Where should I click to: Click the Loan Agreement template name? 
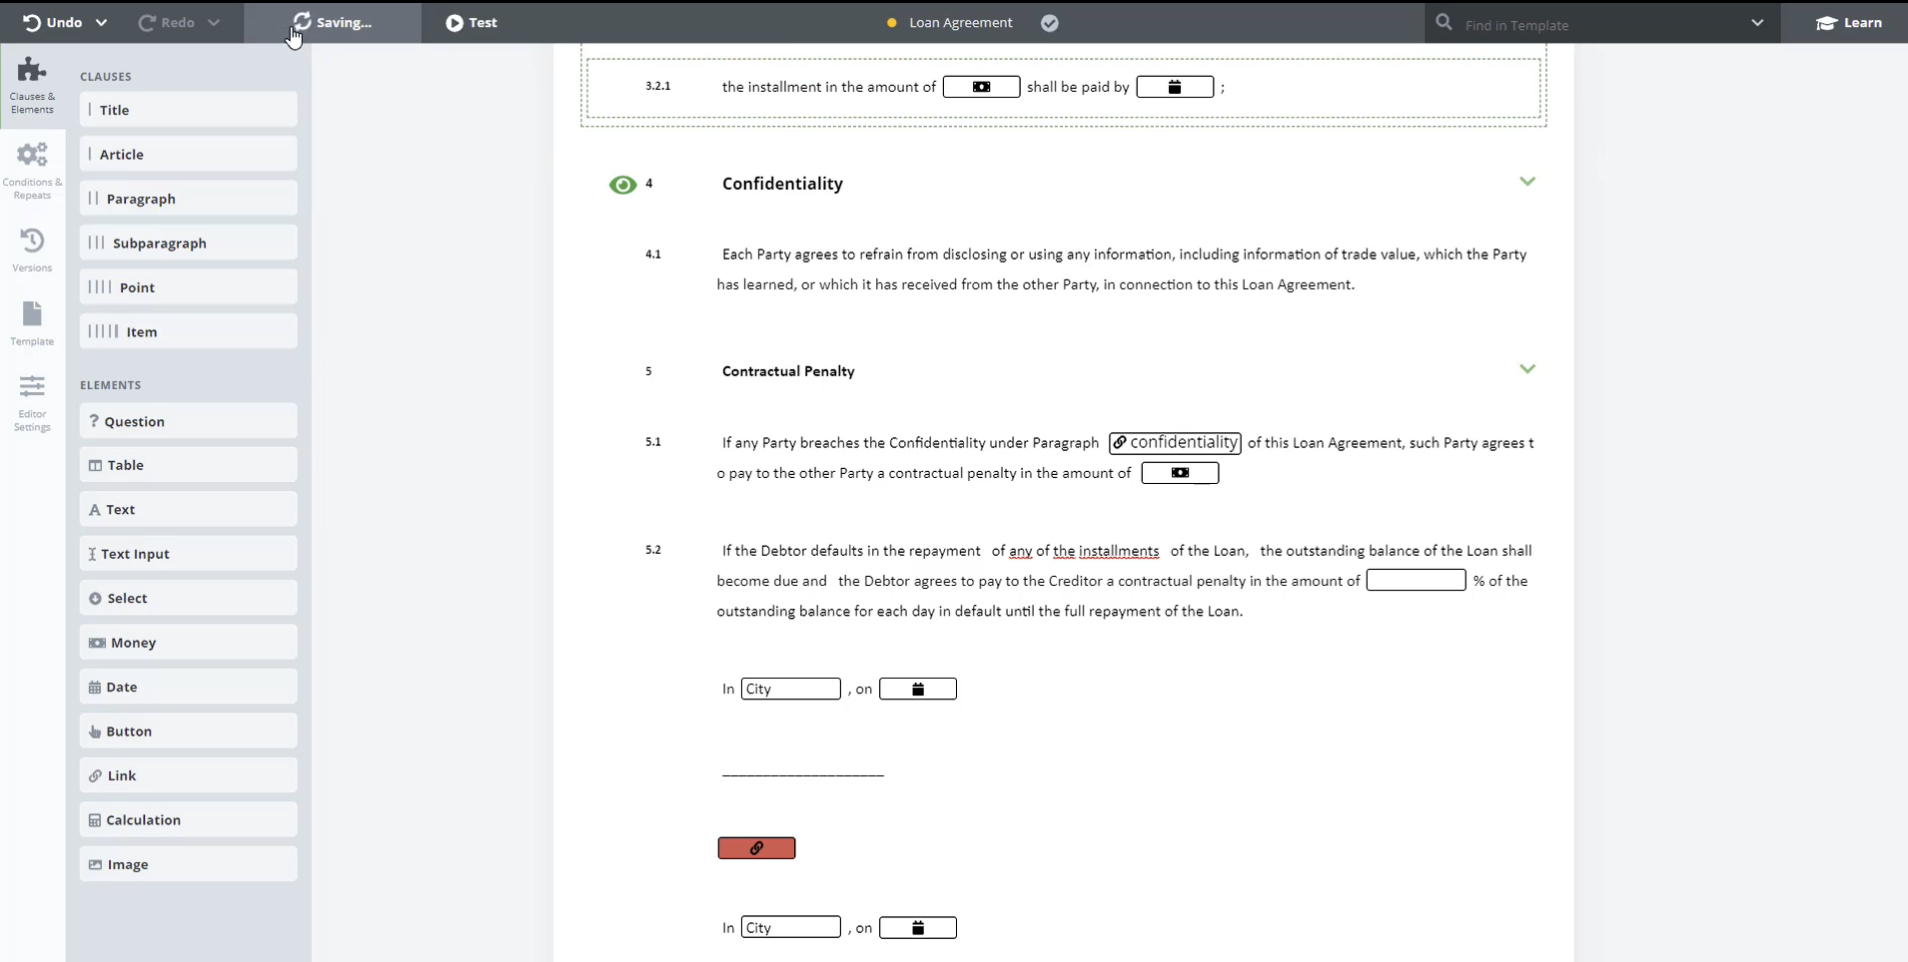[x=960, y=22]
